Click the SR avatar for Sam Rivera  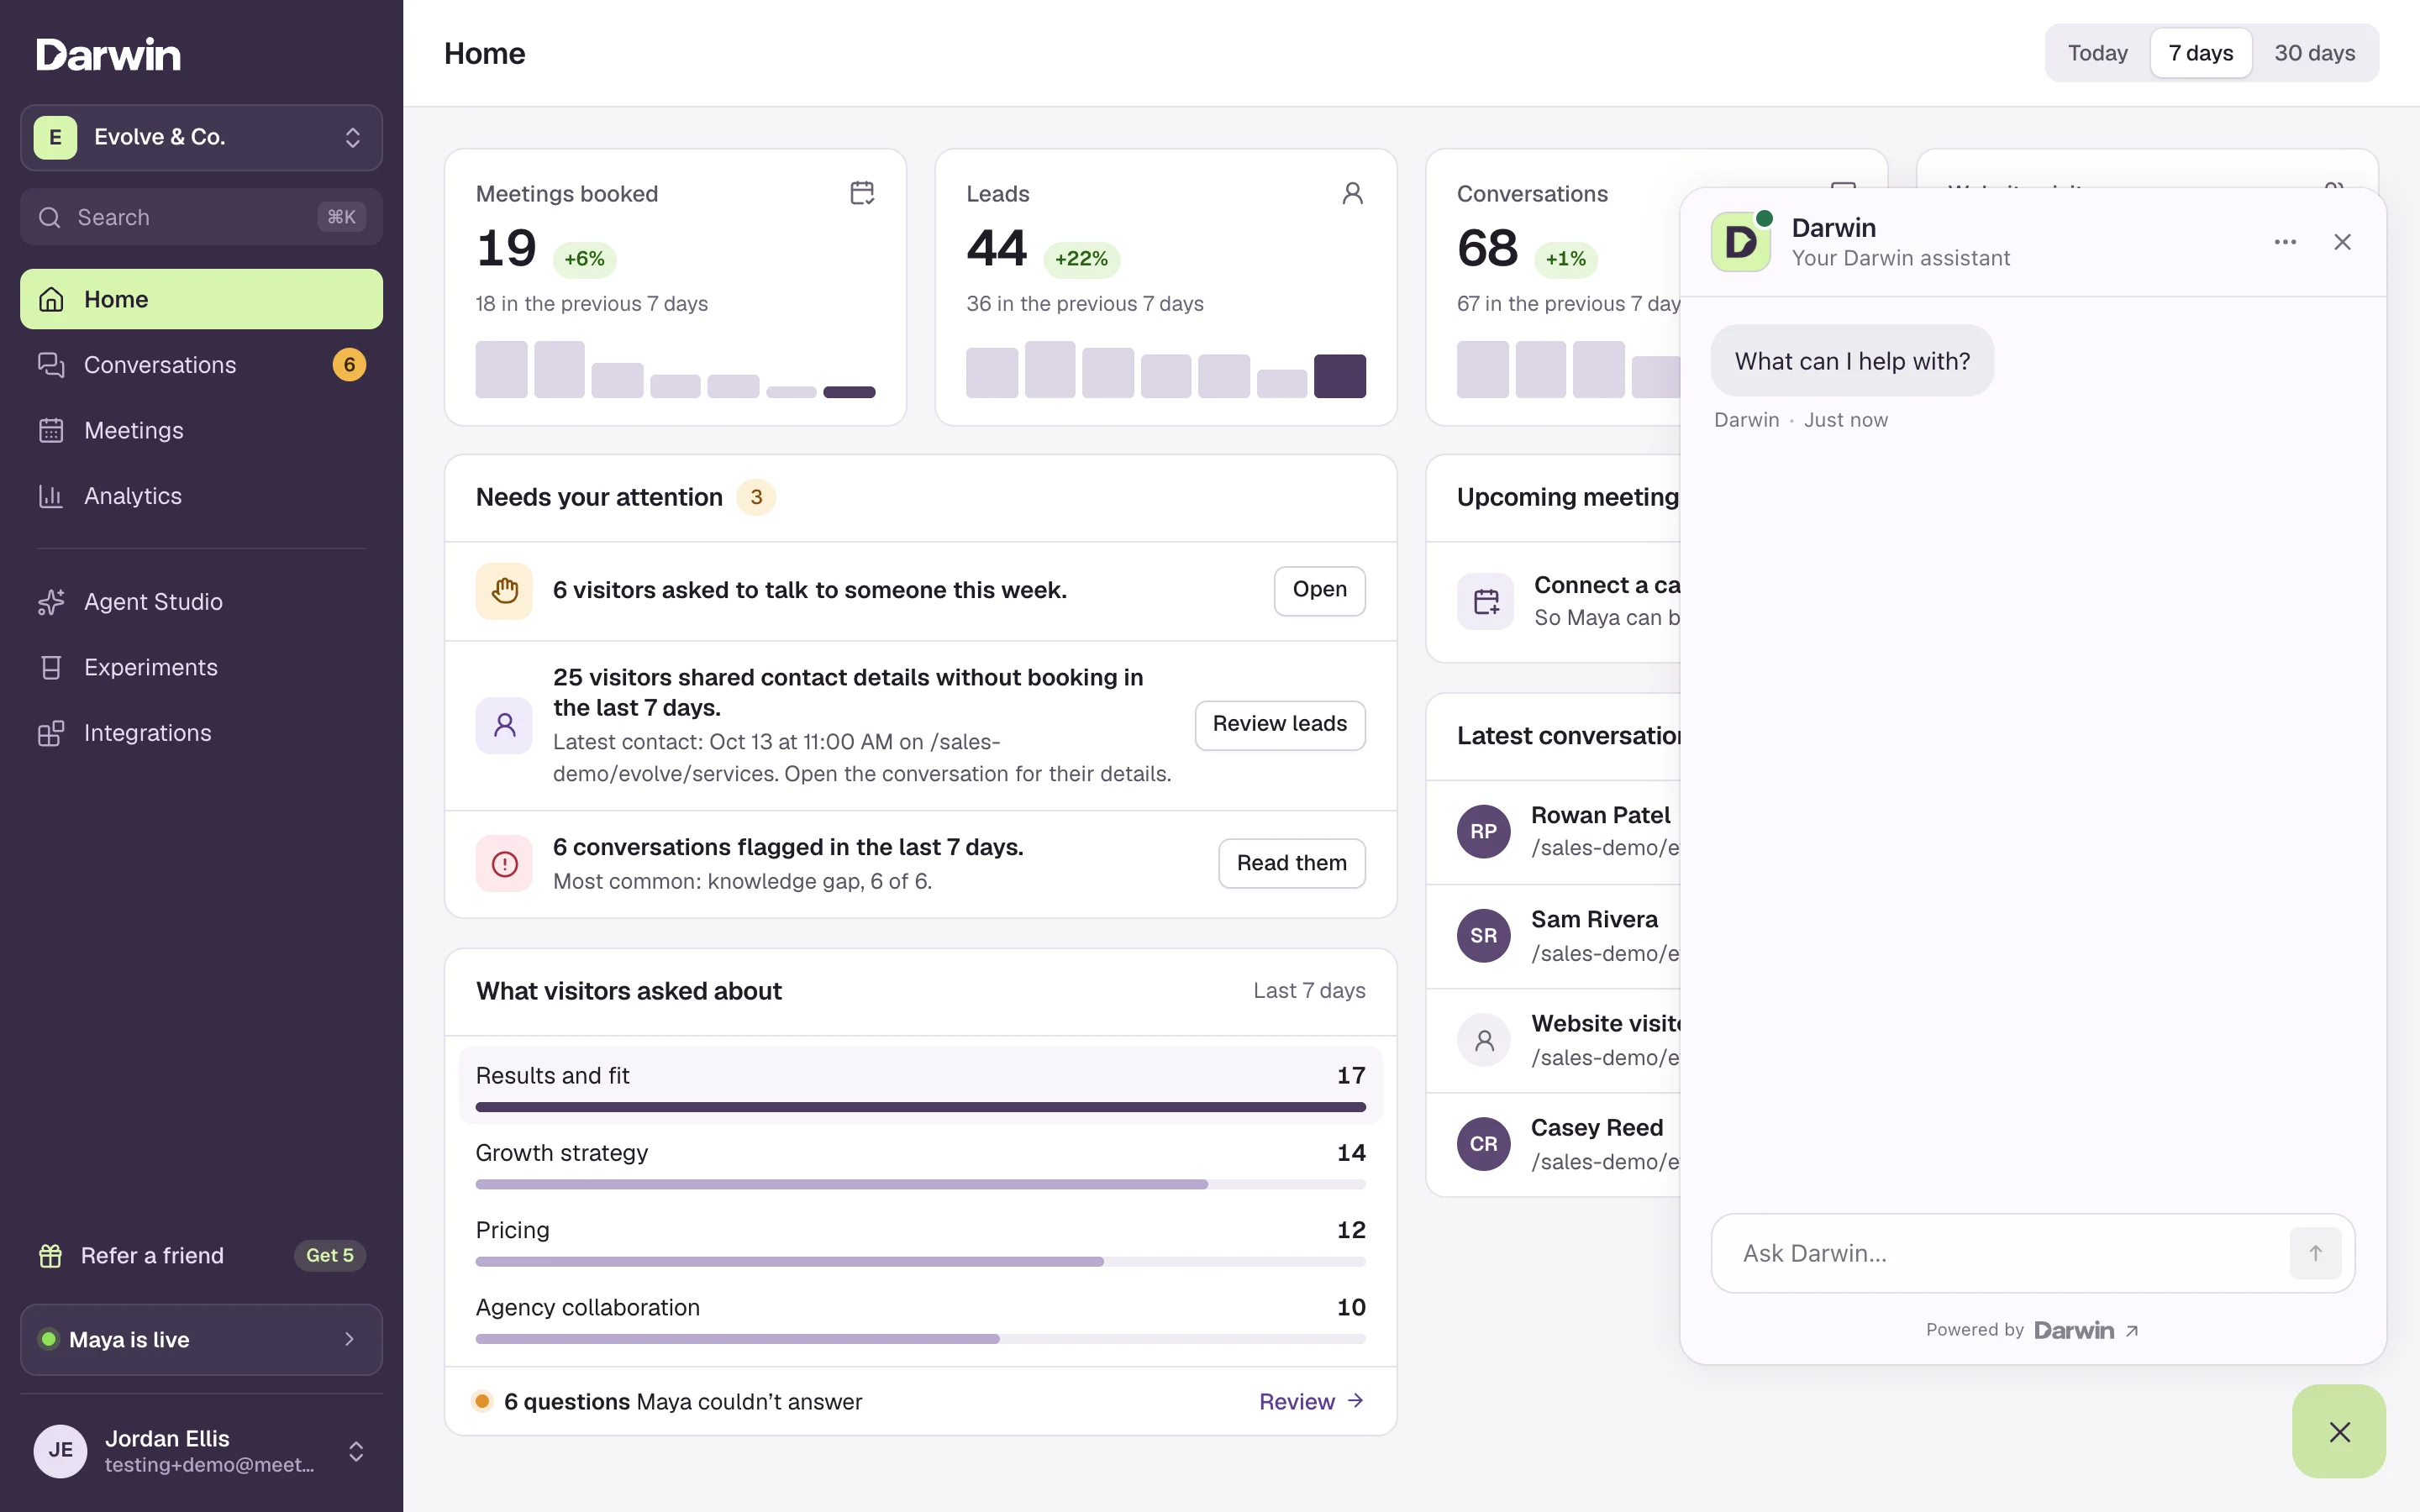tap(1483, 936)
